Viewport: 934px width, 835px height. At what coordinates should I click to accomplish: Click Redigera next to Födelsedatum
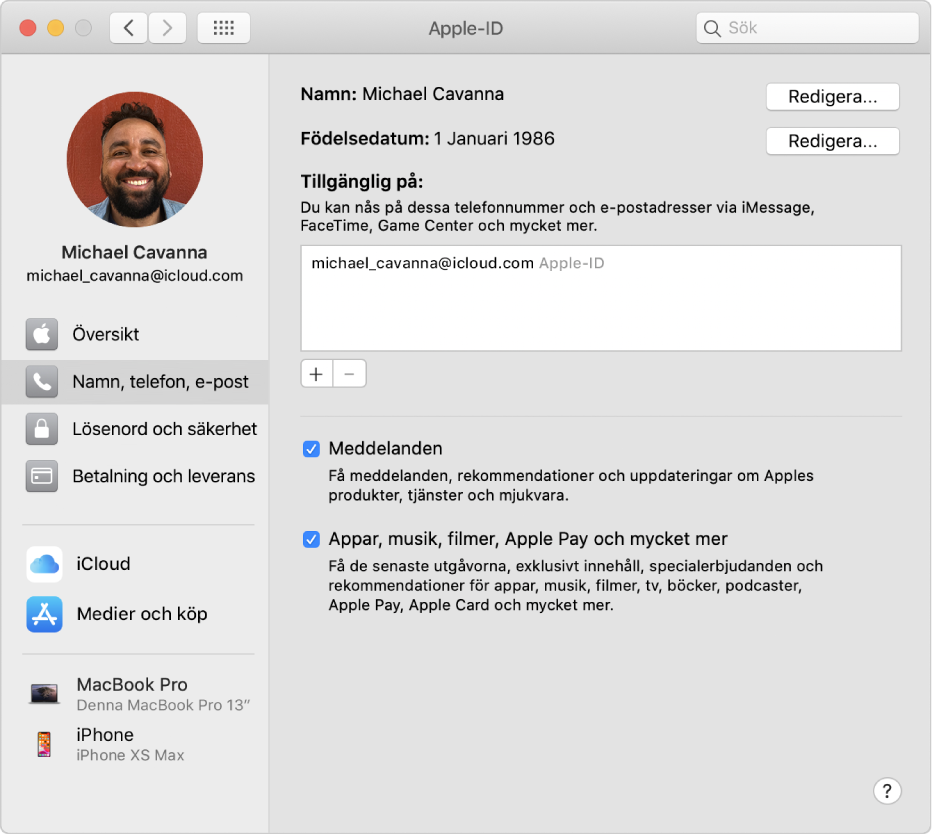click(x=832, y=141)
